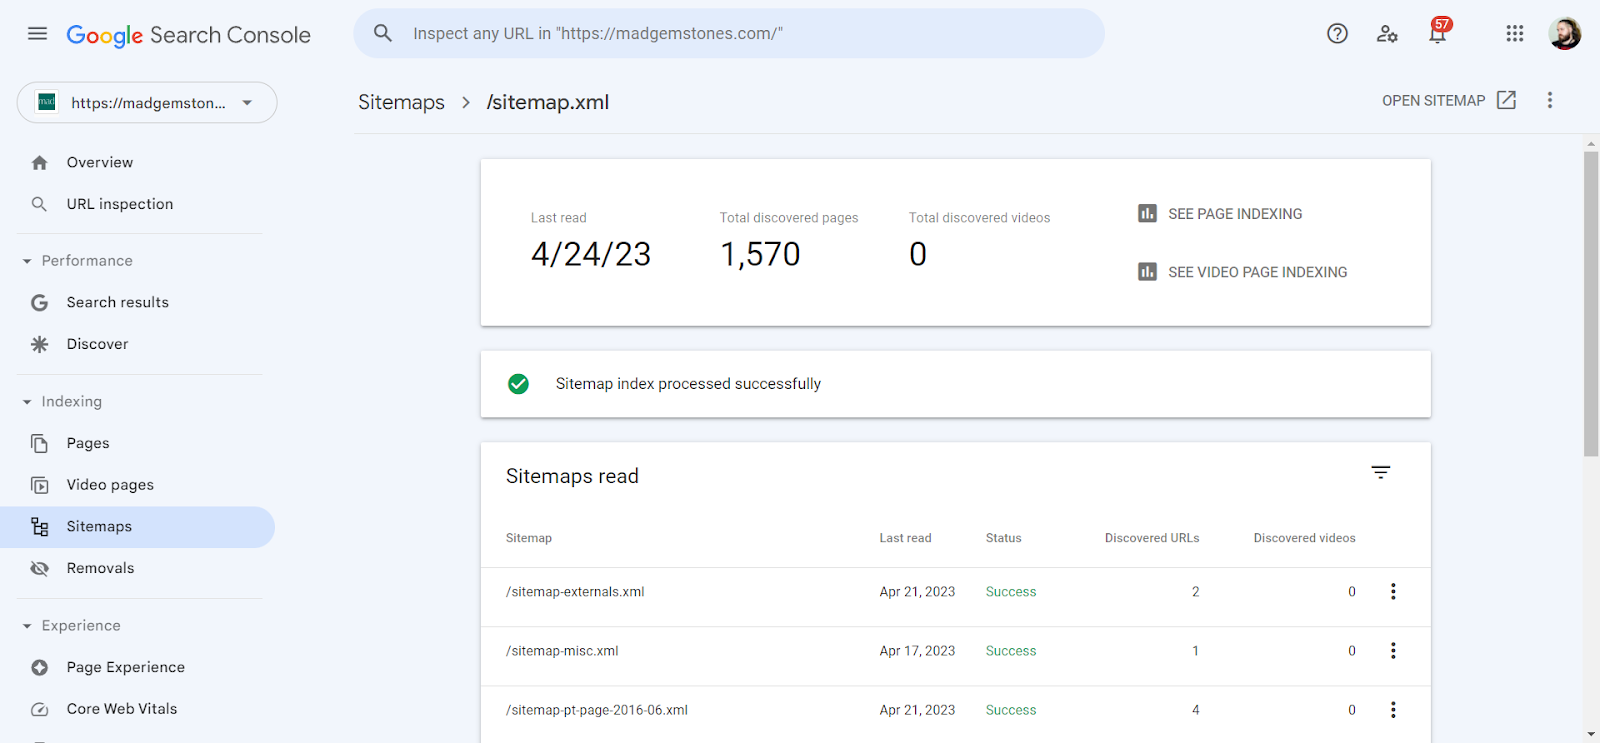Open the madgemstones property selector dropdown
The image size is (1600, 743).
[147, 102]
